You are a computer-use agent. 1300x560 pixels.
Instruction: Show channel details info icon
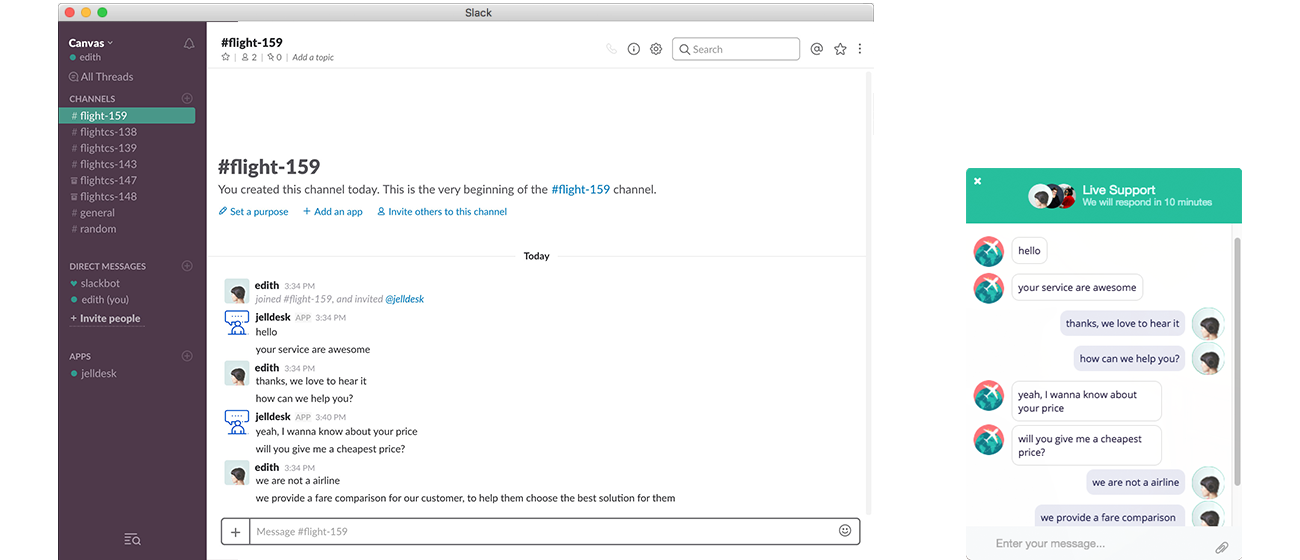point(633,49)
